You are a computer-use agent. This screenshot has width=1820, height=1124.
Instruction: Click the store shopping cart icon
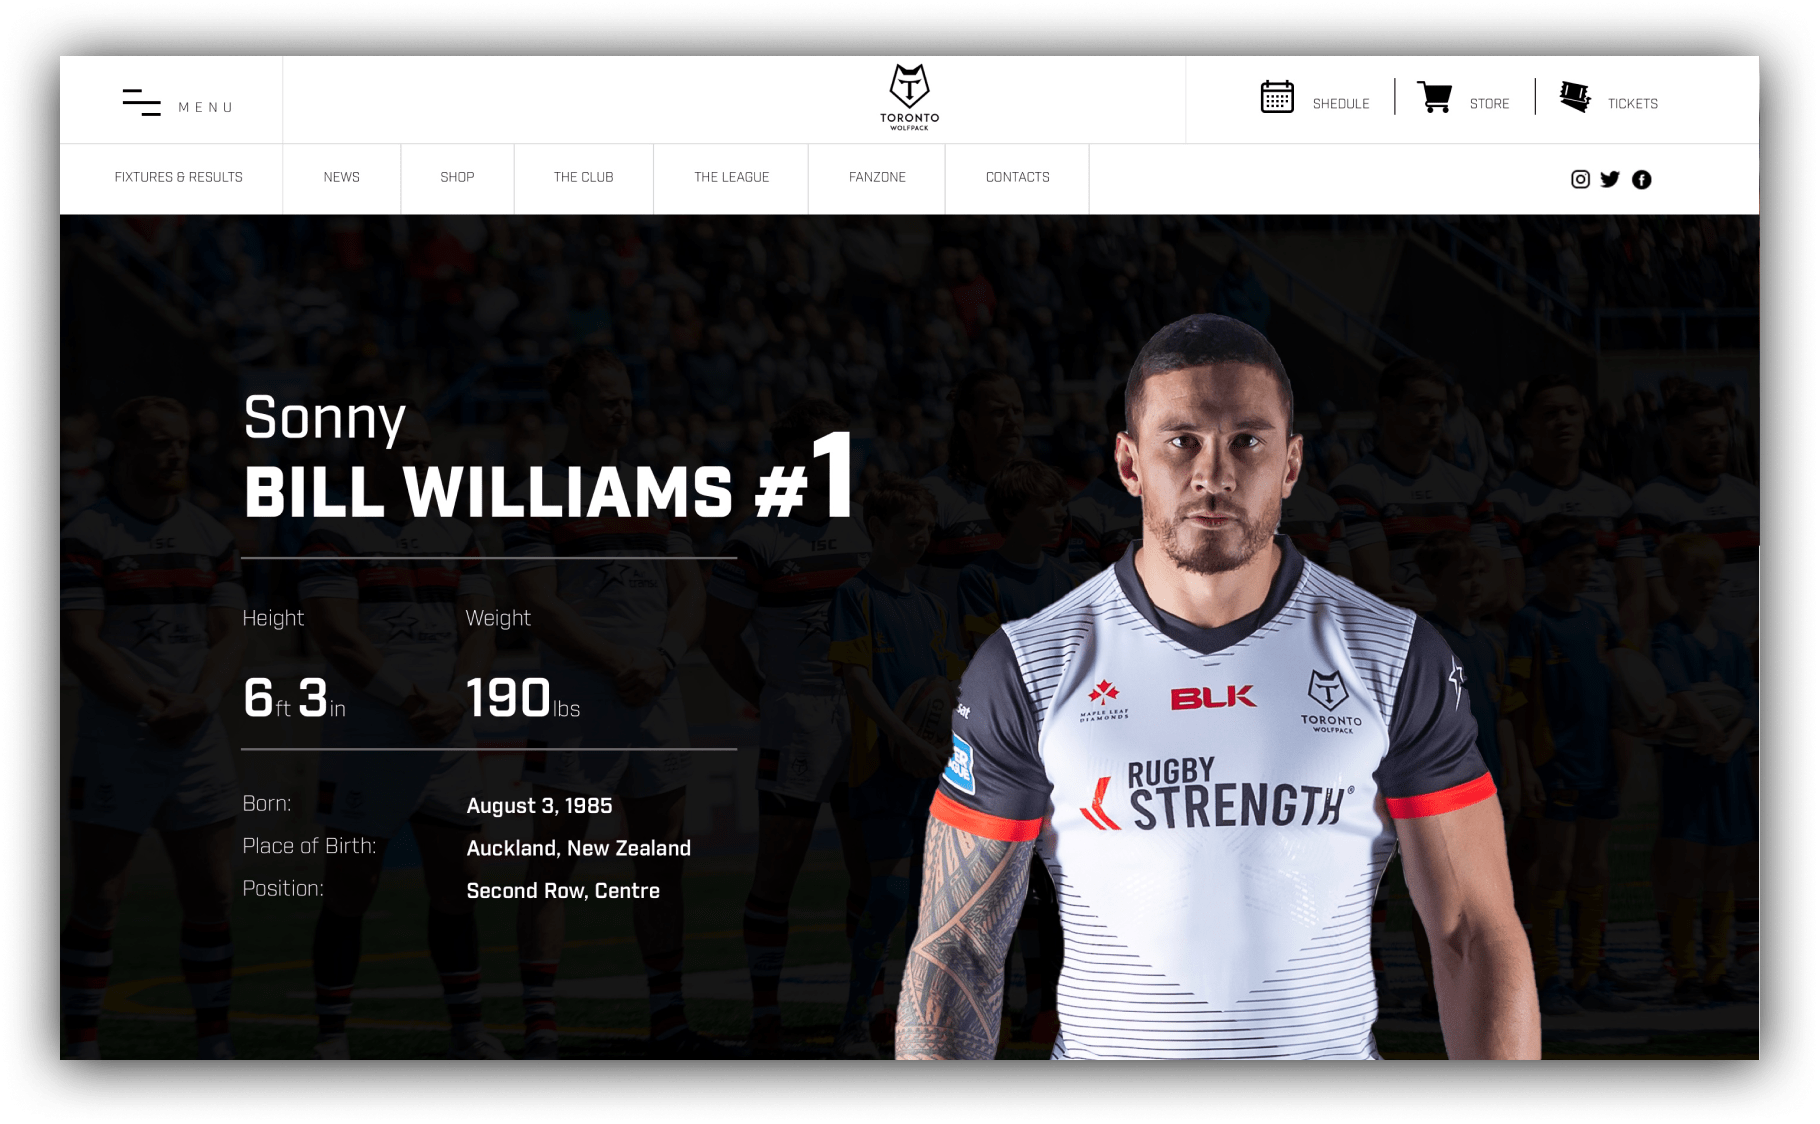coord(1435,97)
